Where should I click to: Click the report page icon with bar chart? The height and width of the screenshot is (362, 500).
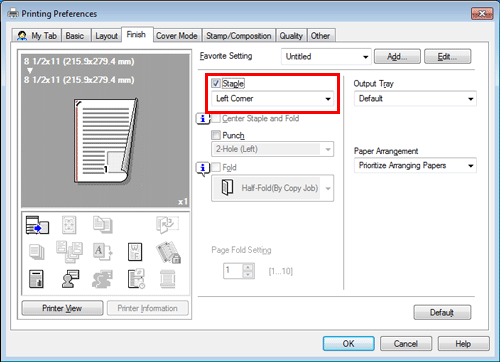click(36, 279)
